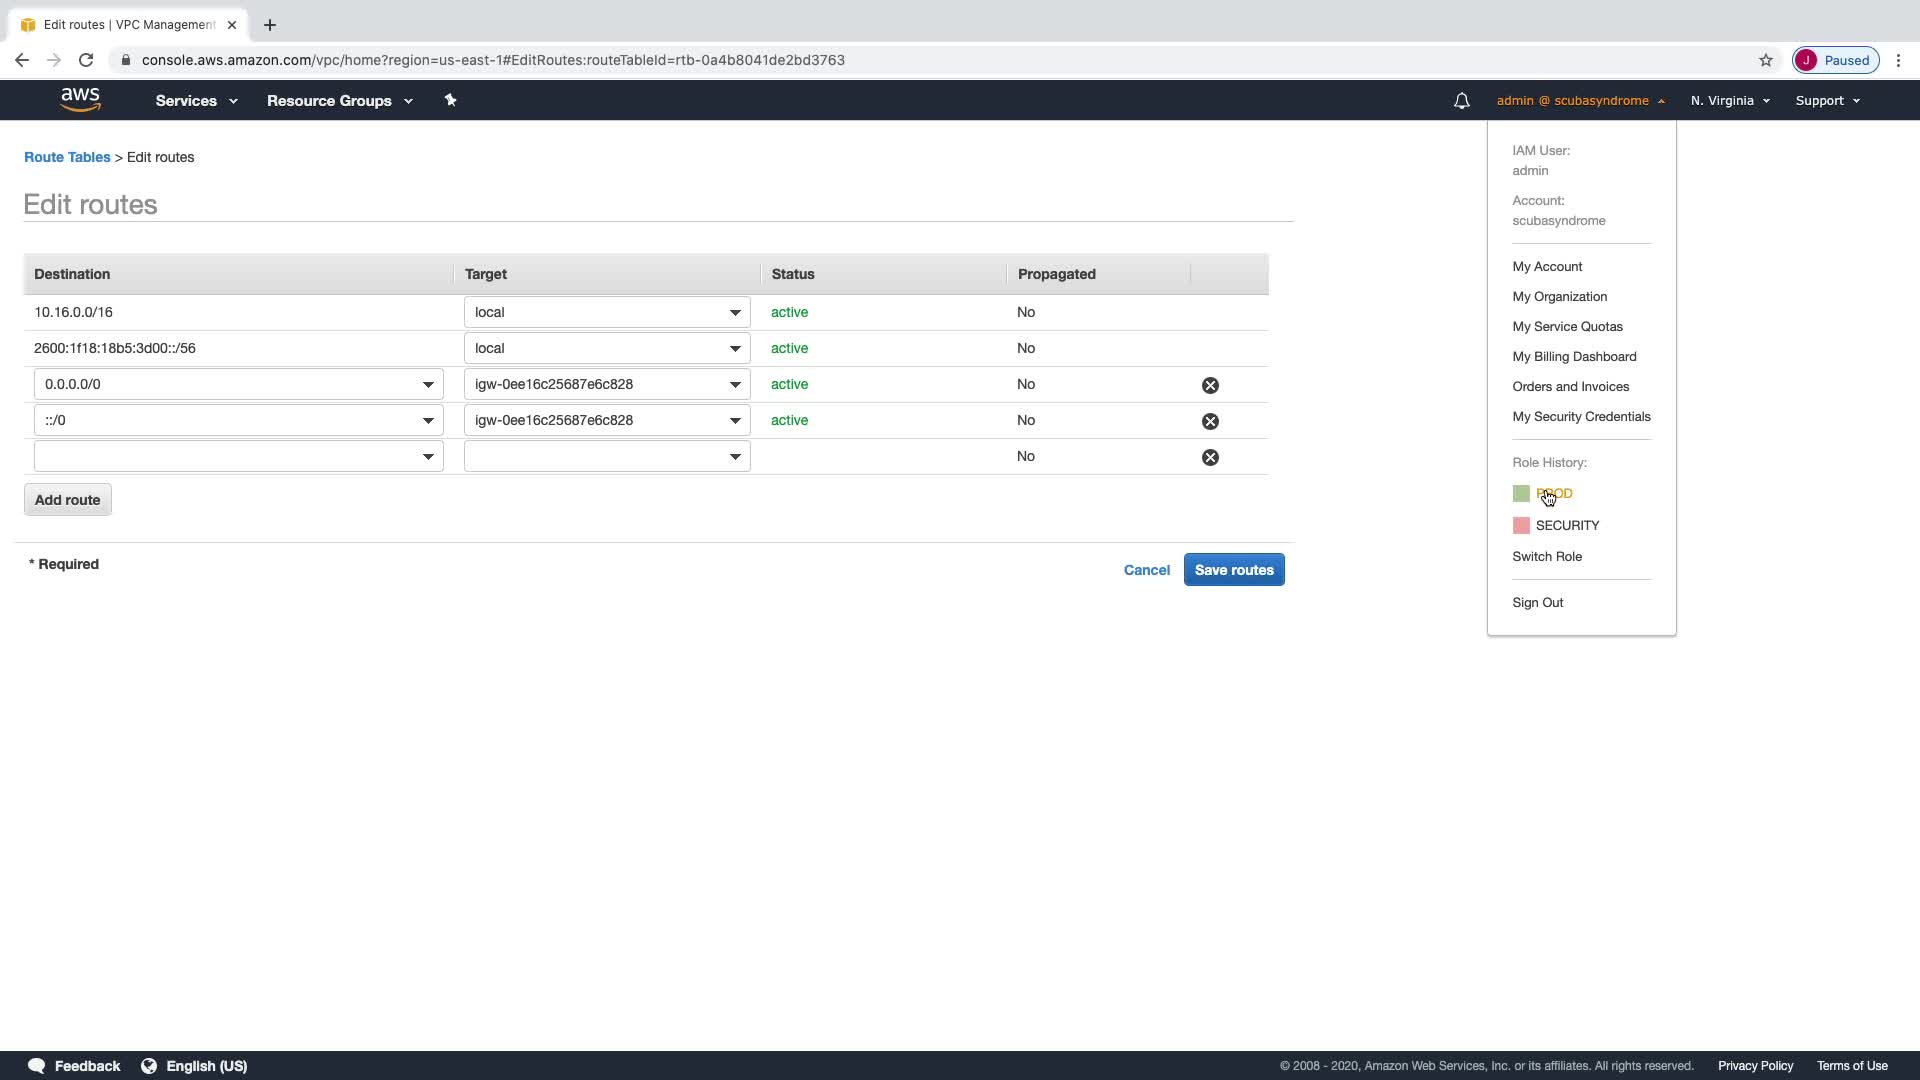Screen dimensions: 1920x1080
Task: Delete the empty new route row
Action: click(x=1210, y=457)
